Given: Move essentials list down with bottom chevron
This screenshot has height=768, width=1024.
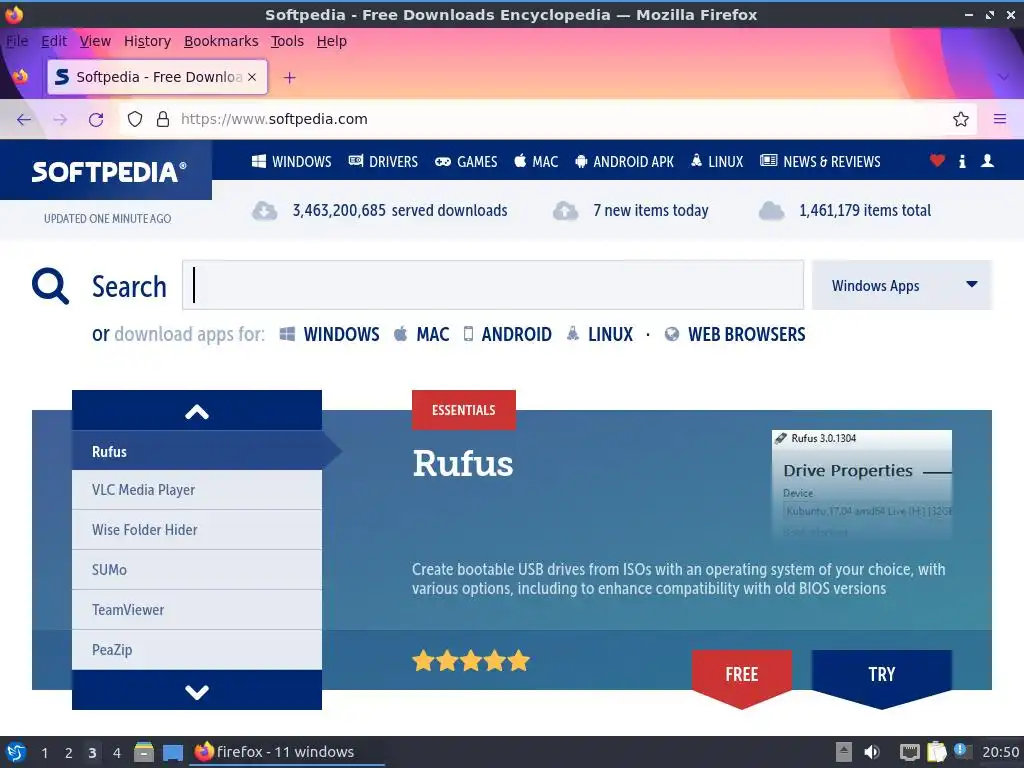Looking at the screenshot, I should pos(197,691).
